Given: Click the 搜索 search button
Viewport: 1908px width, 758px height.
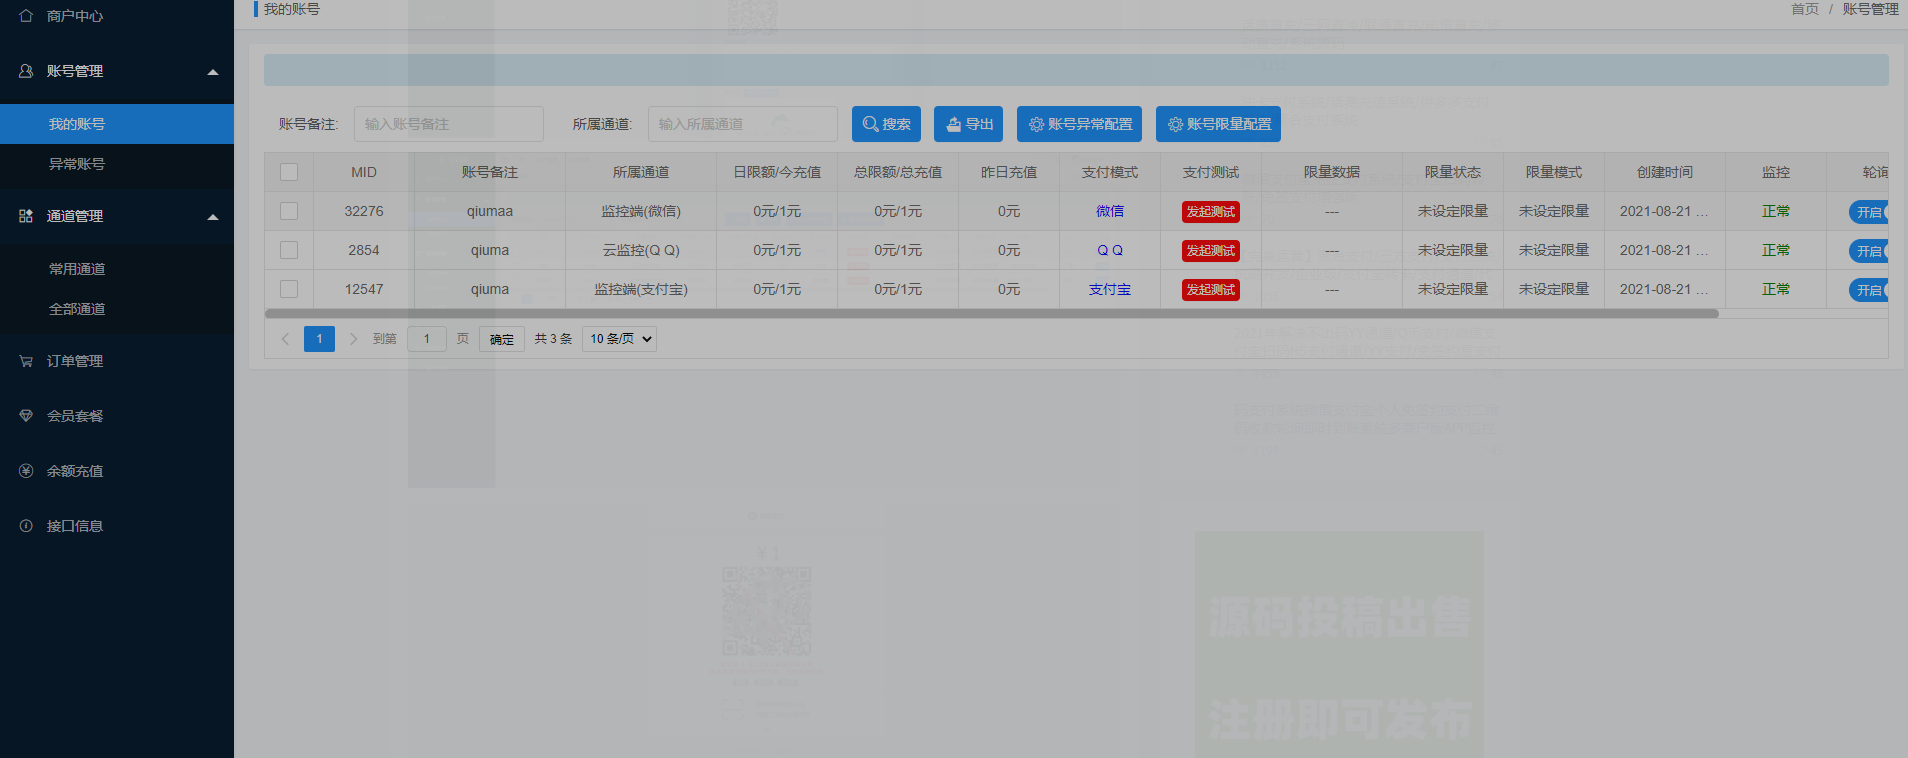Looking at the screenshot, I should coord(886,124).
